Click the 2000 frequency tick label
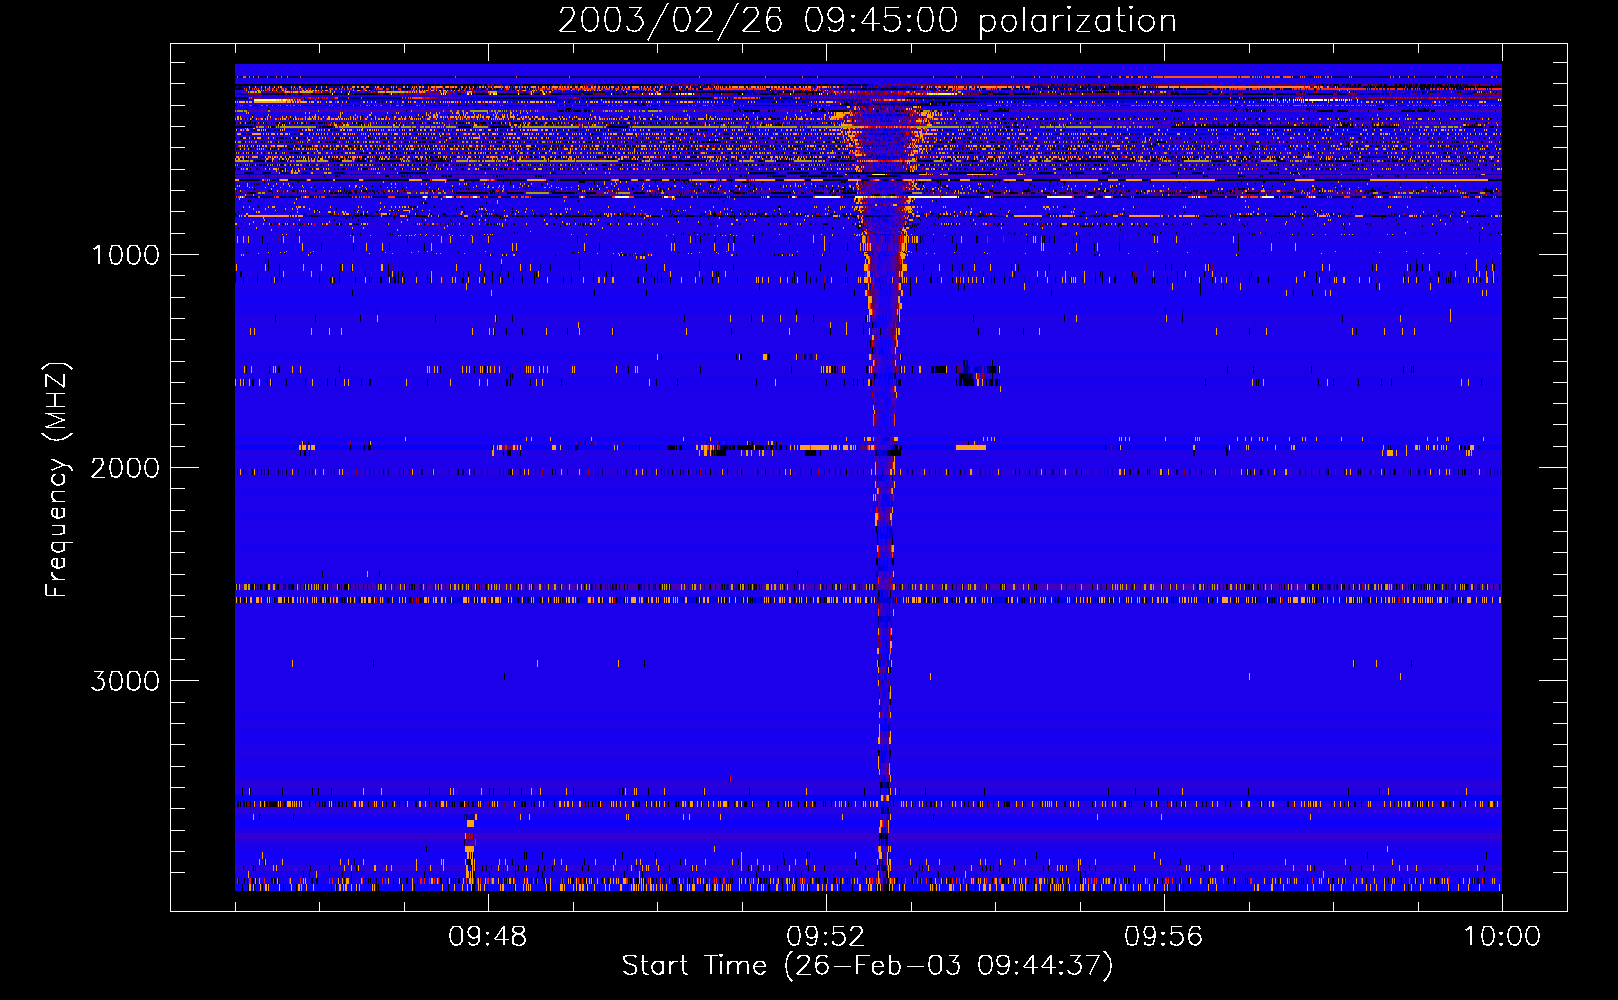The image size is (1618, 1000). (126, 468)
